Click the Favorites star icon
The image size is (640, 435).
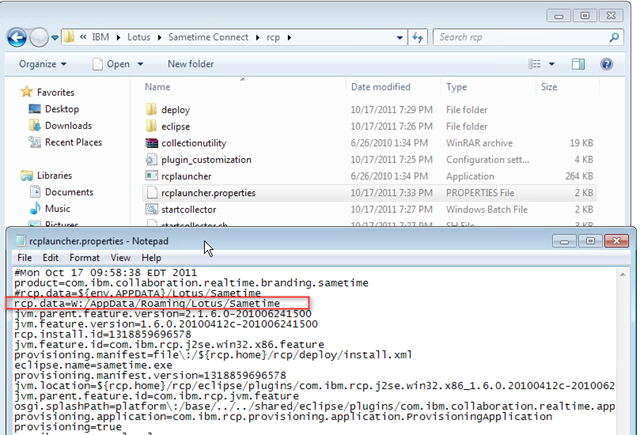27,92
